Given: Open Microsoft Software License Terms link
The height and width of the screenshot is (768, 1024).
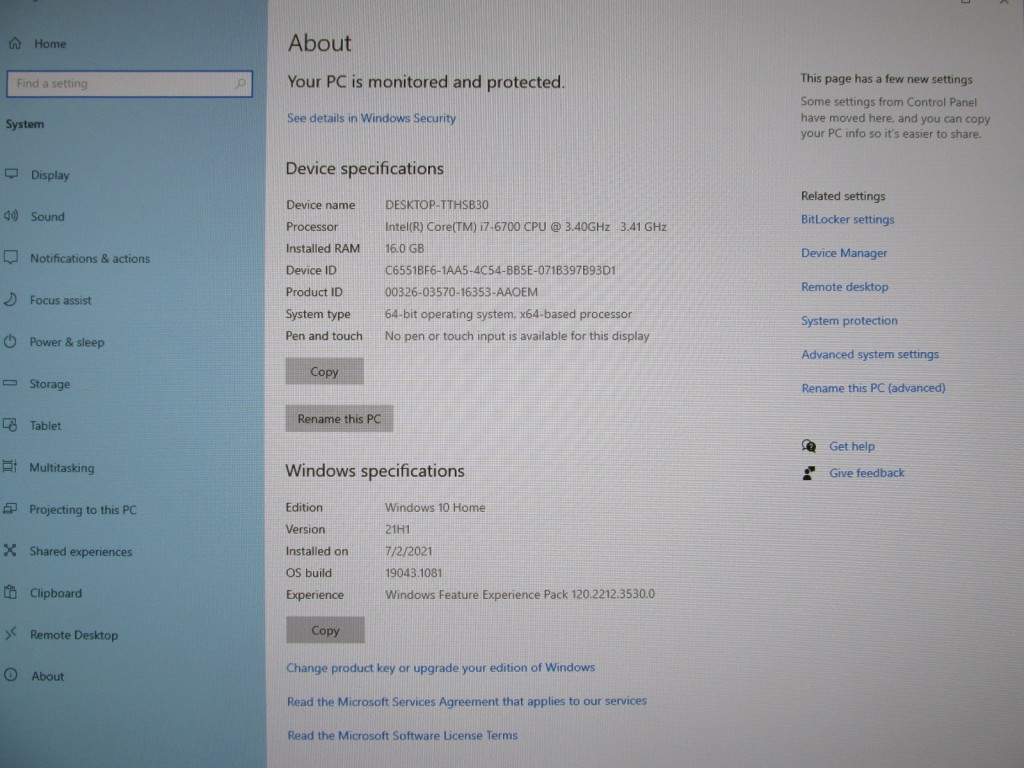Looking at the screenshot, I should click(402, 735).
